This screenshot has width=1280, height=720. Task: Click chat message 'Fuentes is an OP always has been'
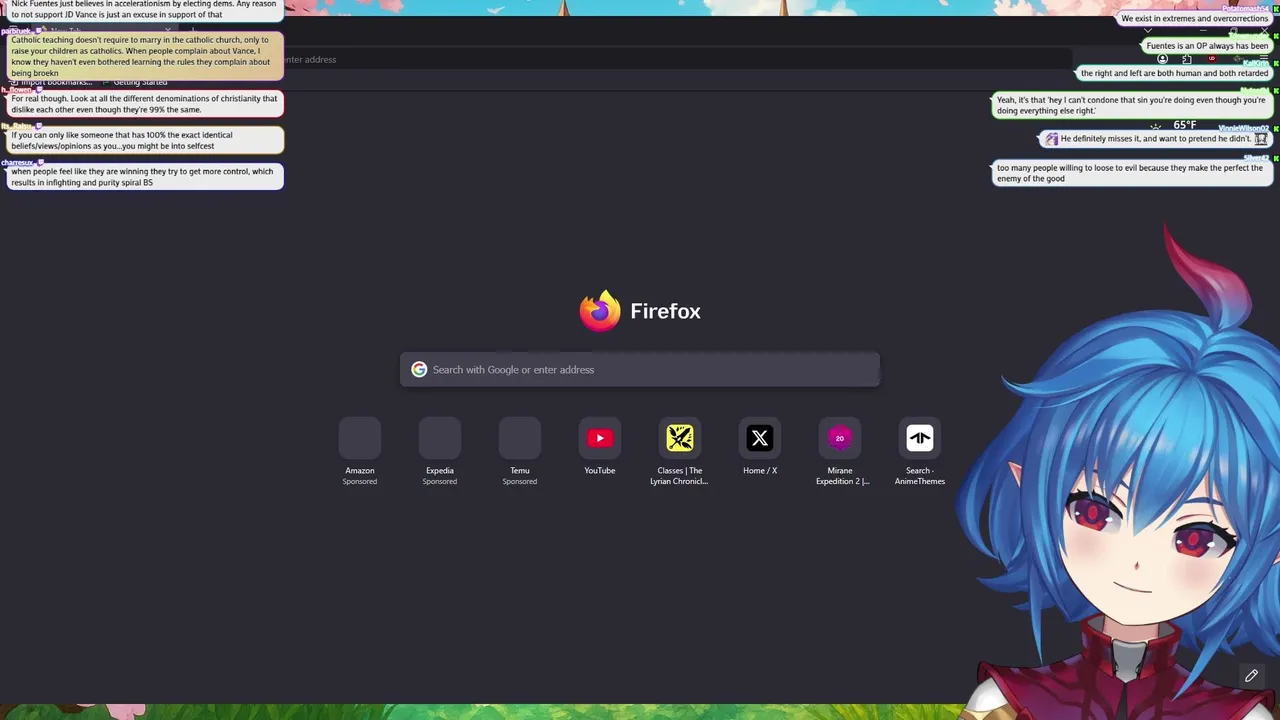[1207, 46]
